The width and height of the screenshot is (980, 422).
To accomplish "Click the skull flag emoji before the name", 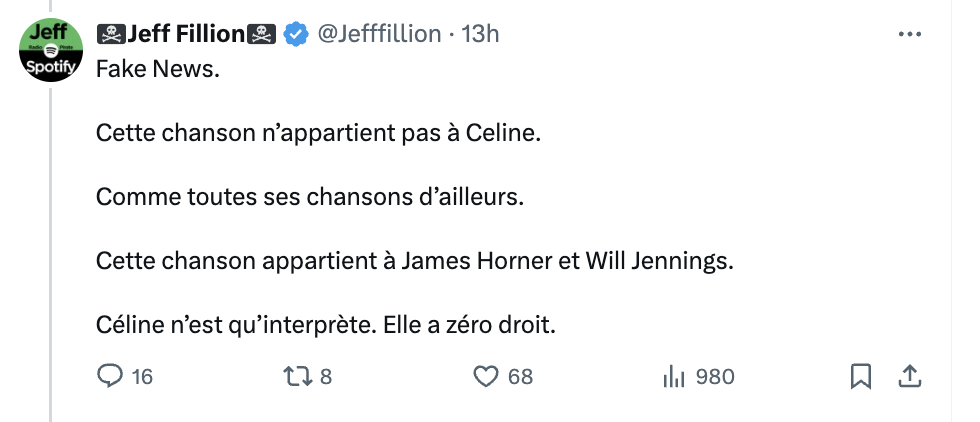I will pos(111,34).
